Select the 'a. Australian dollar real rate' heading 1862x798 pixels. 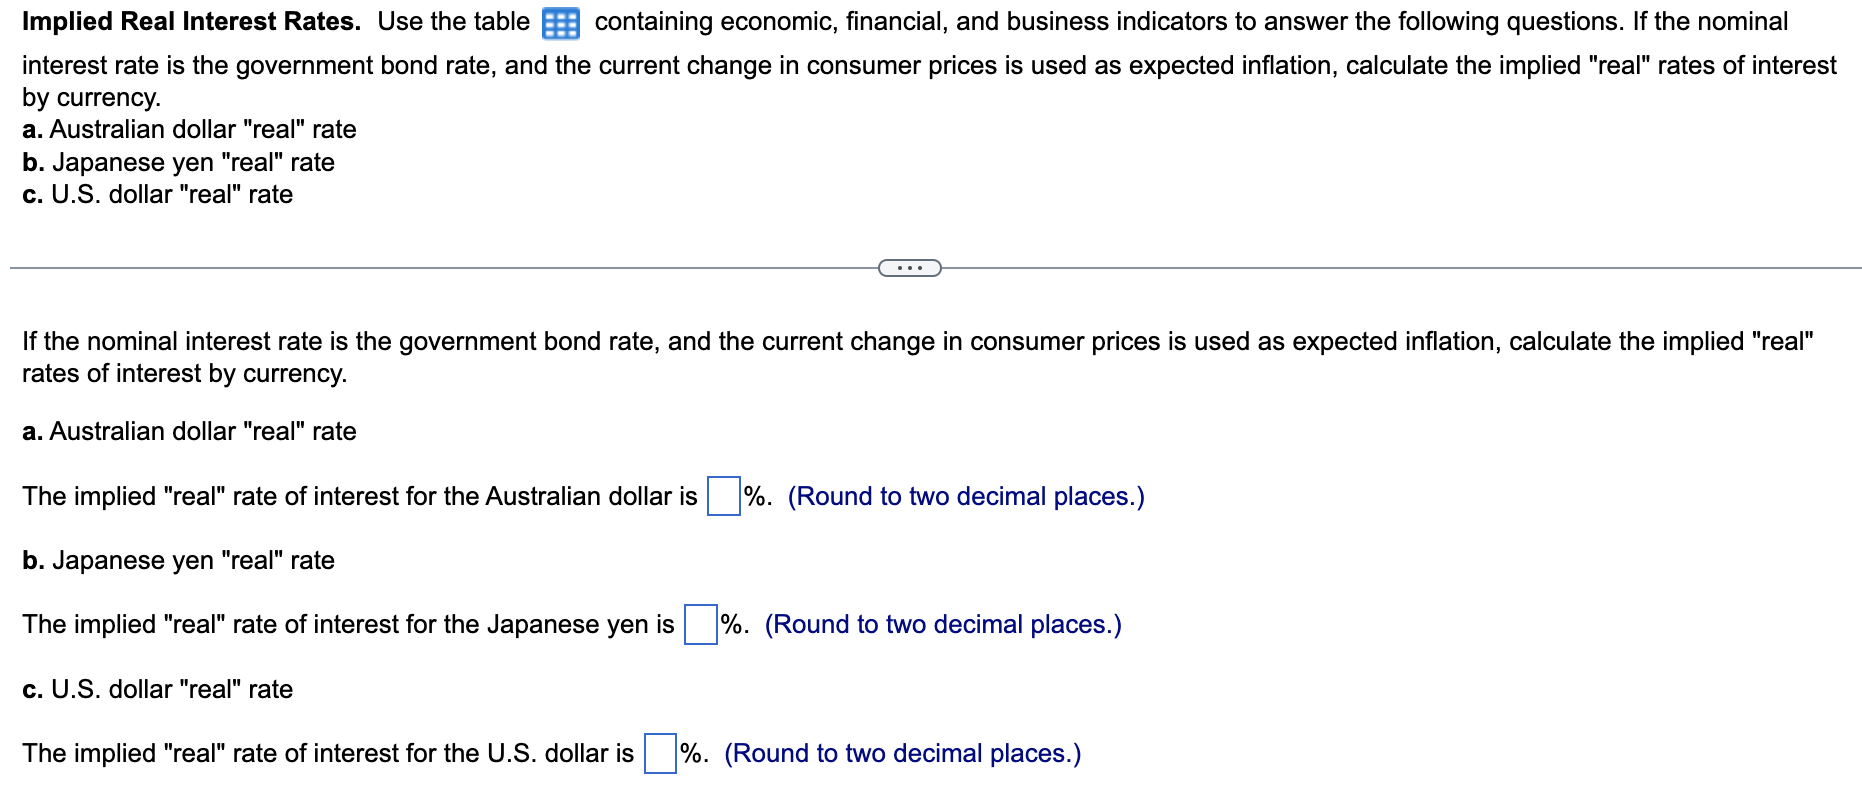coord(188,431)
